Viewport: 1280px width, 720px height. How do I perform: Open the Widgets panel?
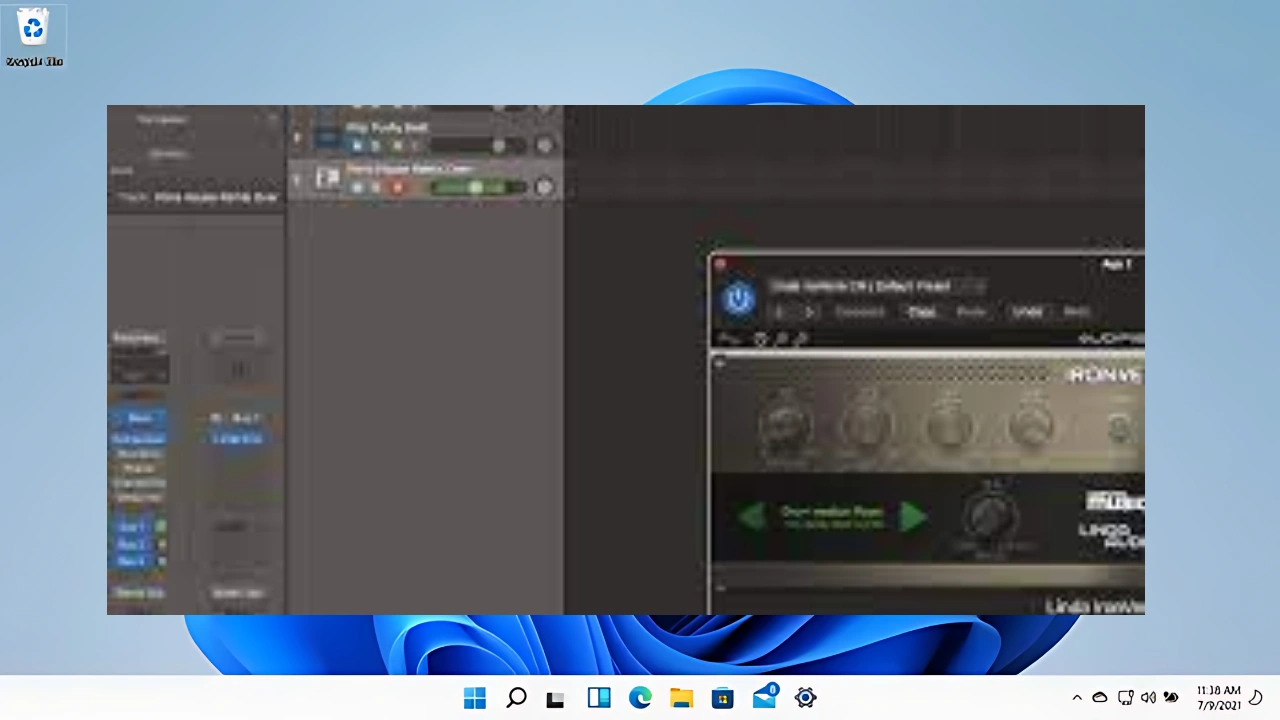pos(598,698)
